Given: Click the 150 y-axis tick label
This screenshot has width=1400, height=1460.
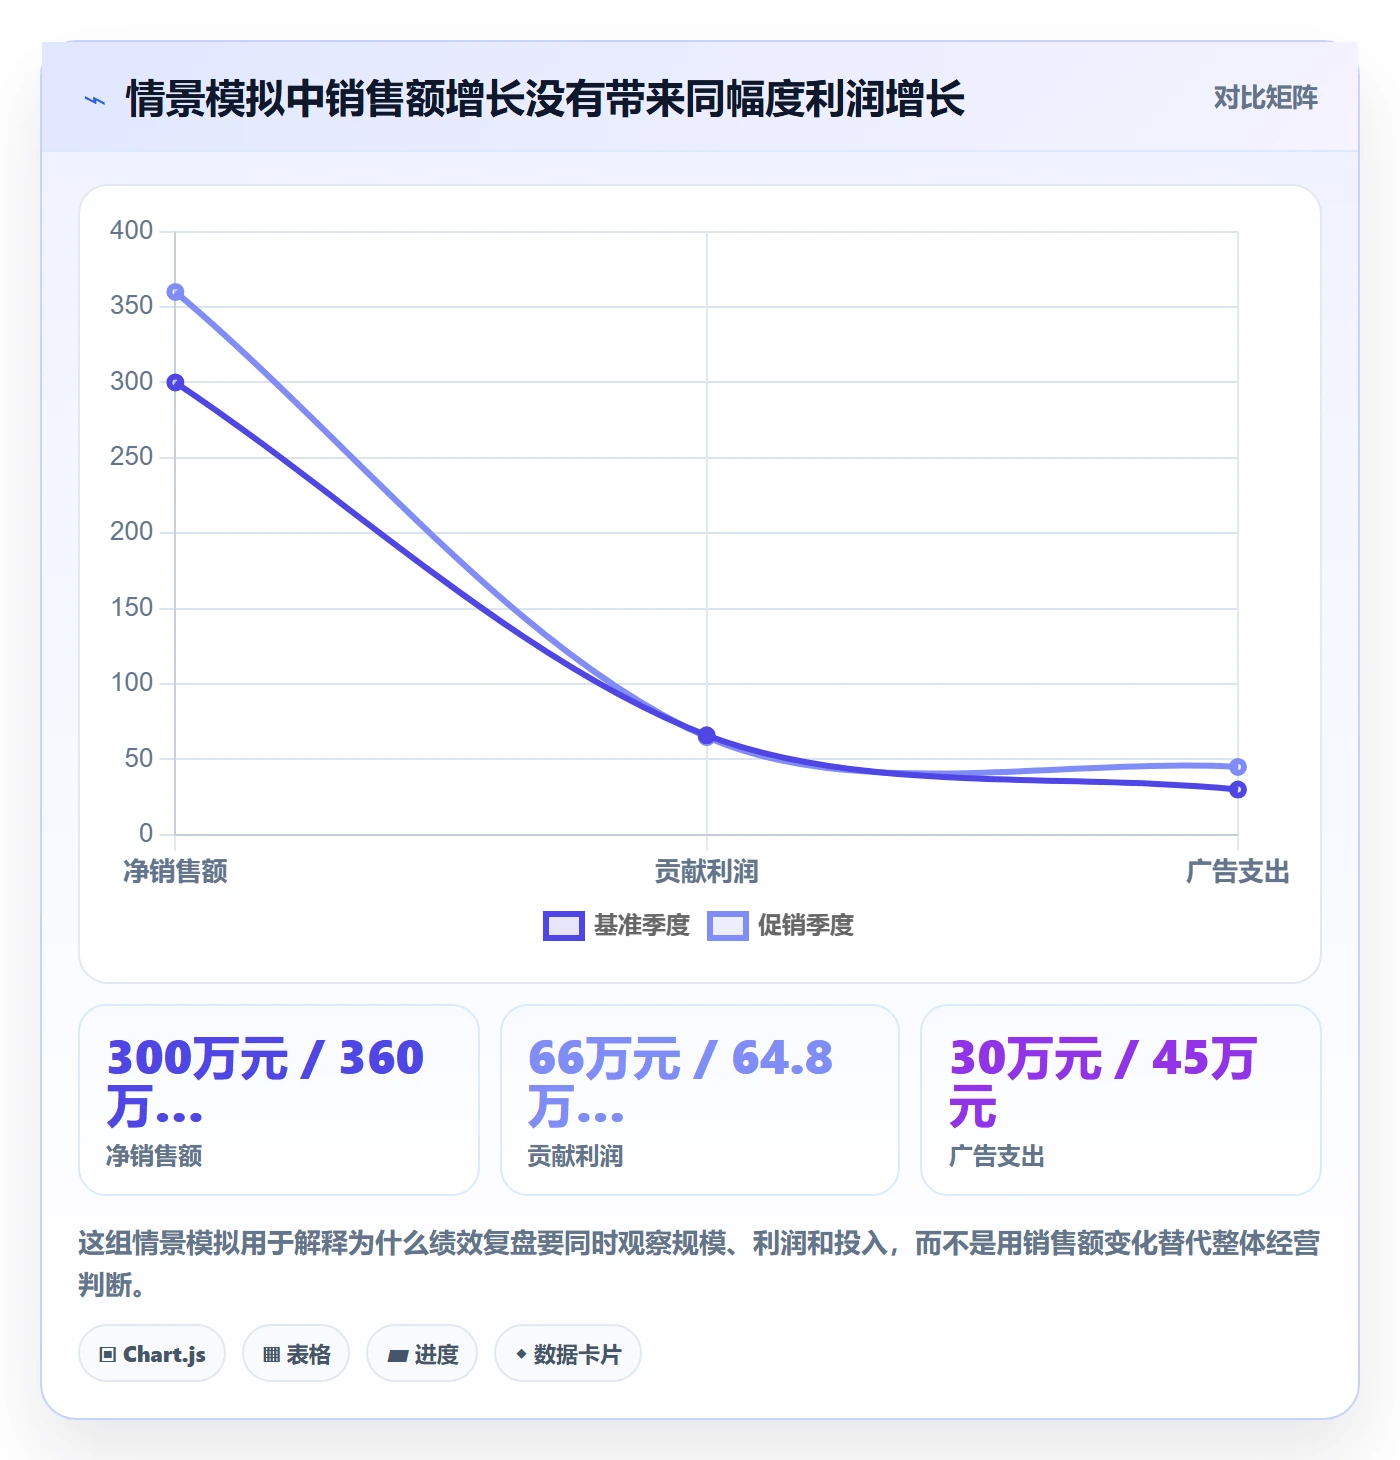Looking at the screenshot, I should (x=131, y=608).
